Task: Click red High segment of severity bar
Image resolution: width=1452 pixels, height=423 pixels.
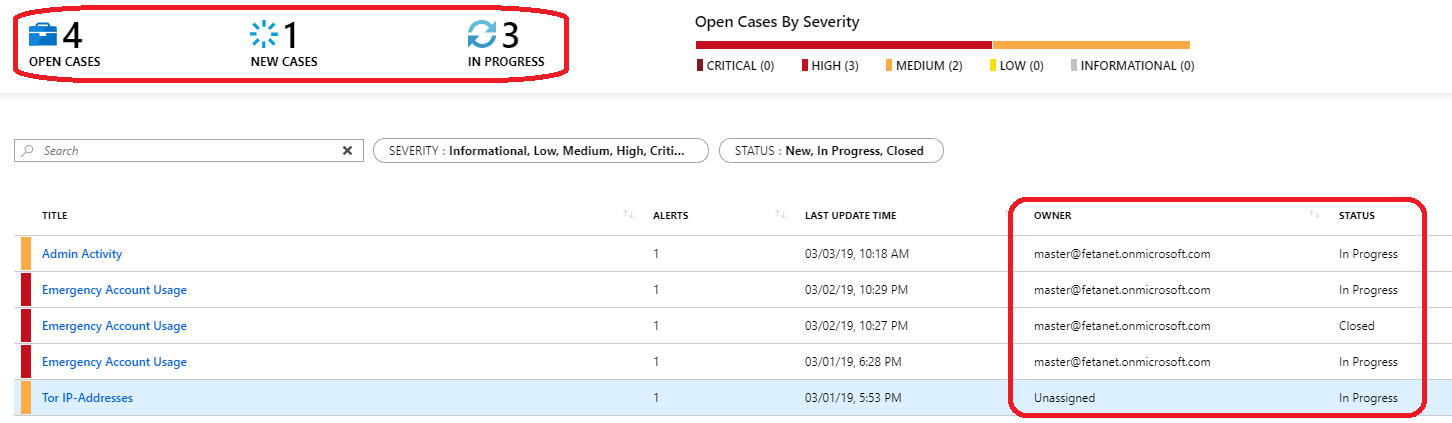Action: click(843, 45)
